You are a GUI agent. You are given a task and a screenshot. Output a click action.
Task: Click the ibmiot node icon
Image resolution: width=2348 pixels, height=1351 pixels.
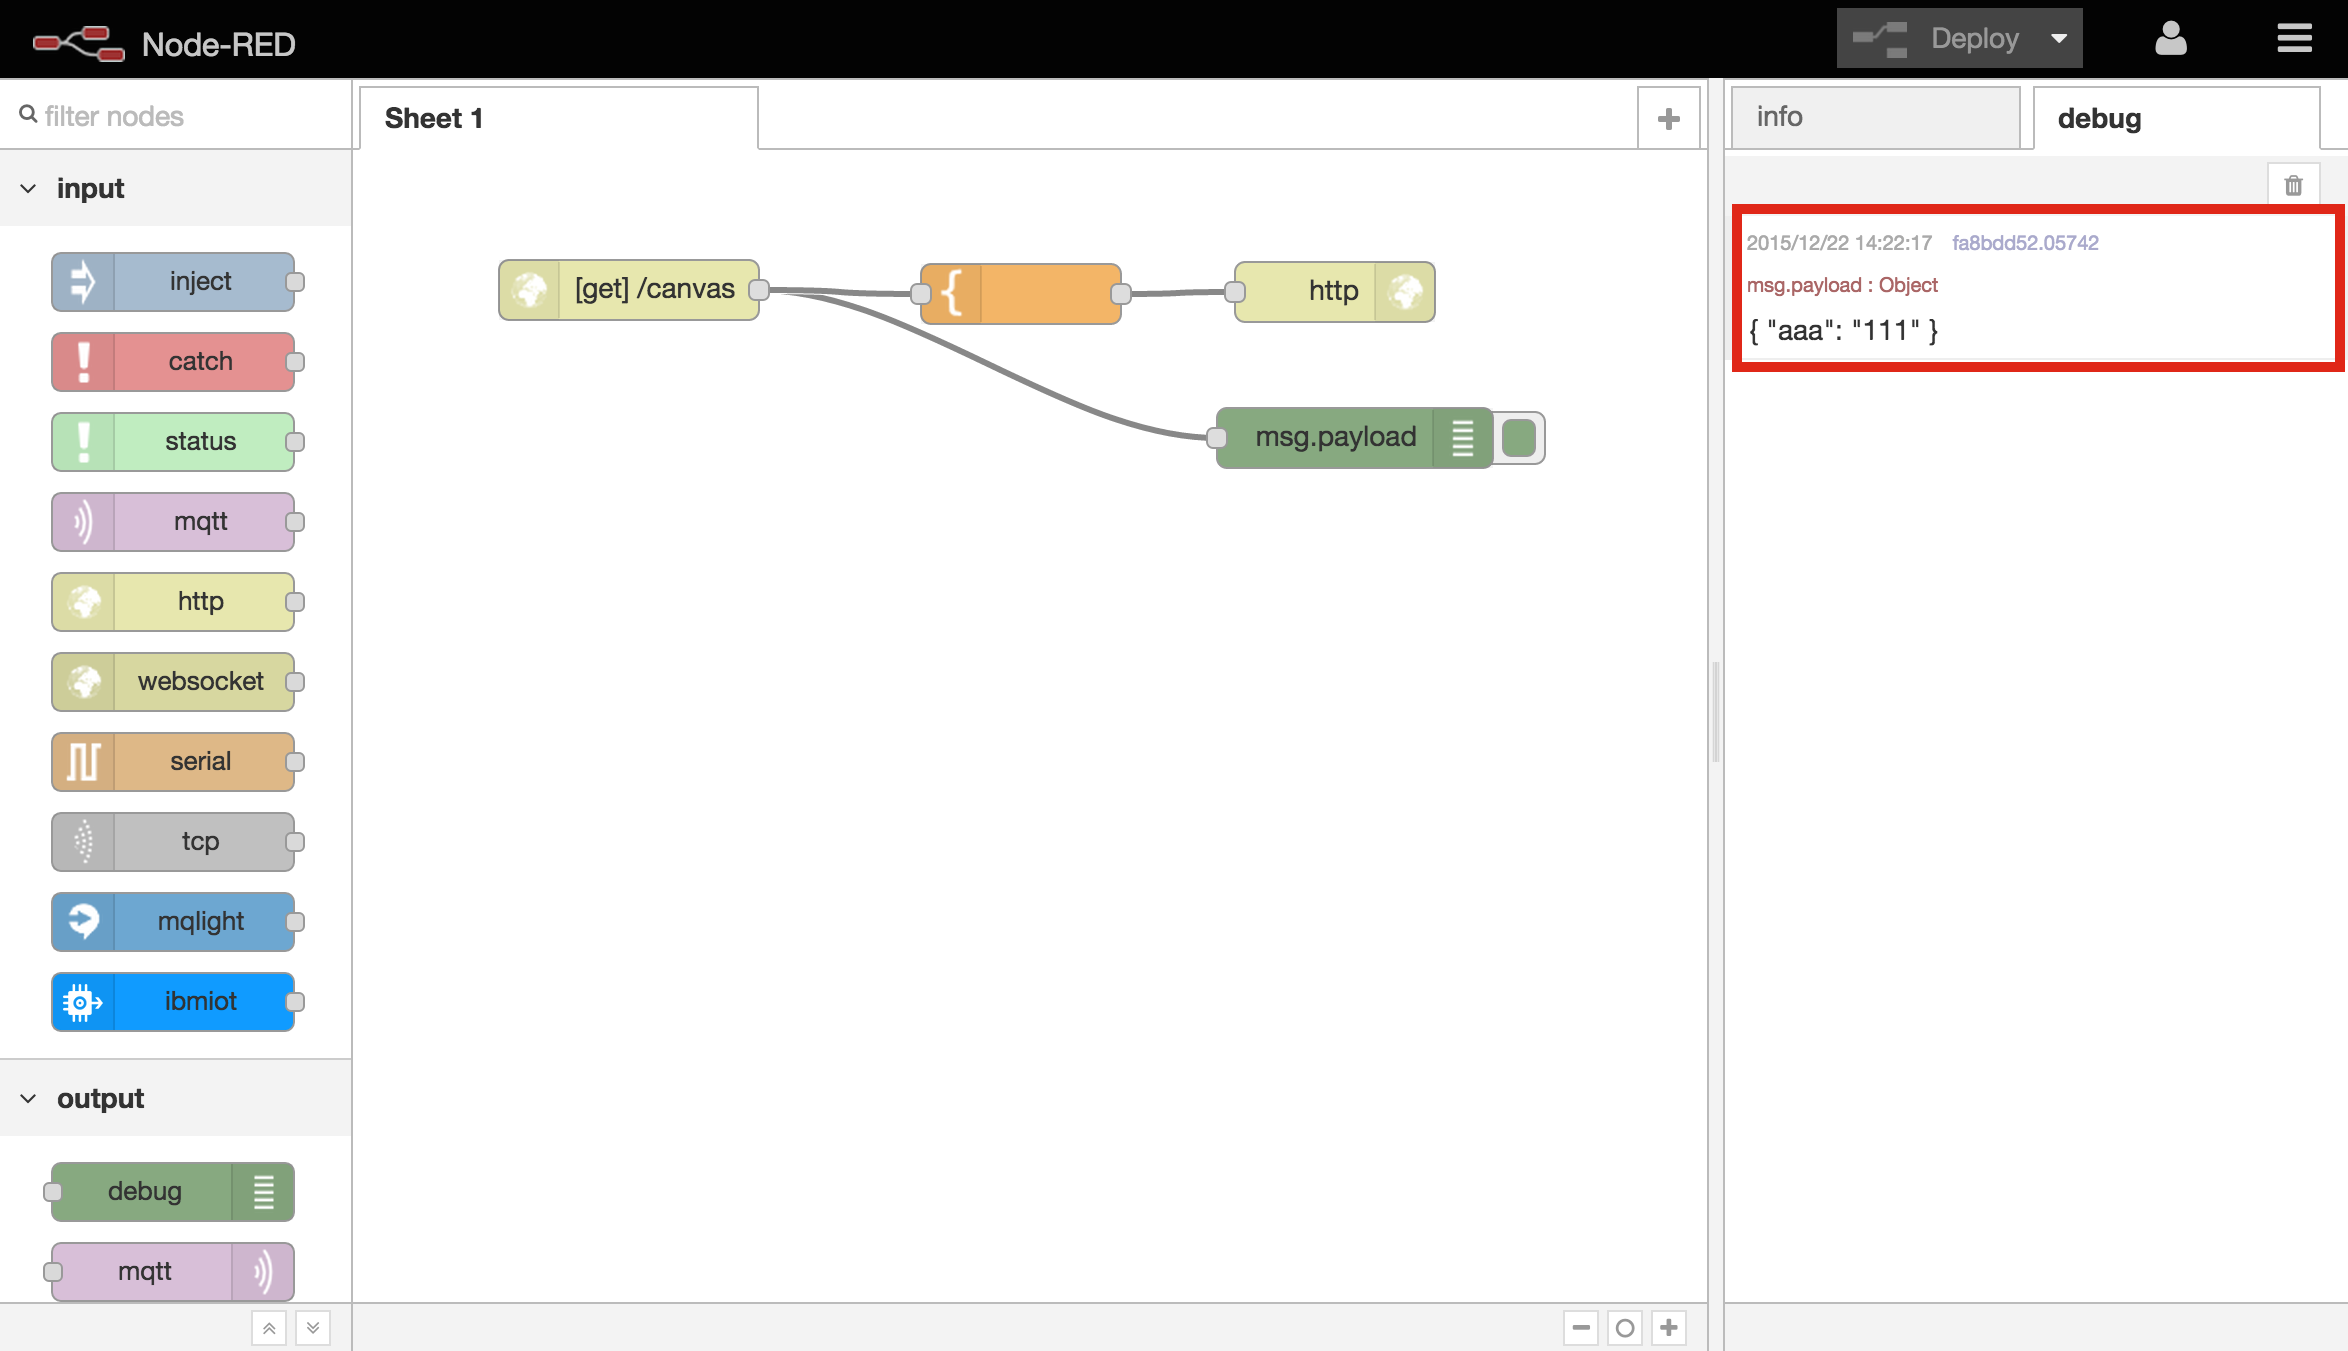click(x=84, y=1001)
